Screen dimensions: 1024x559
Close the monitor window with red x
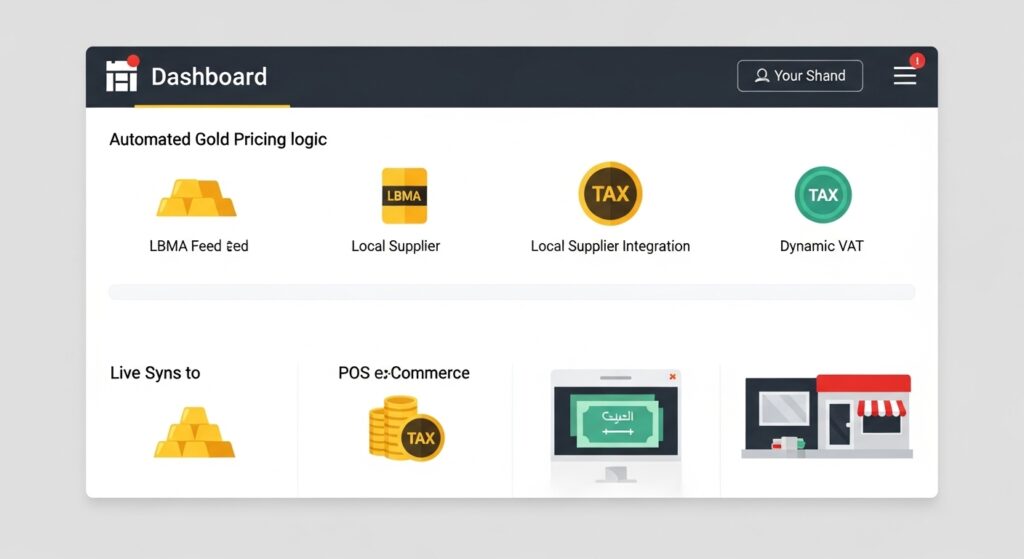point(672,377)
